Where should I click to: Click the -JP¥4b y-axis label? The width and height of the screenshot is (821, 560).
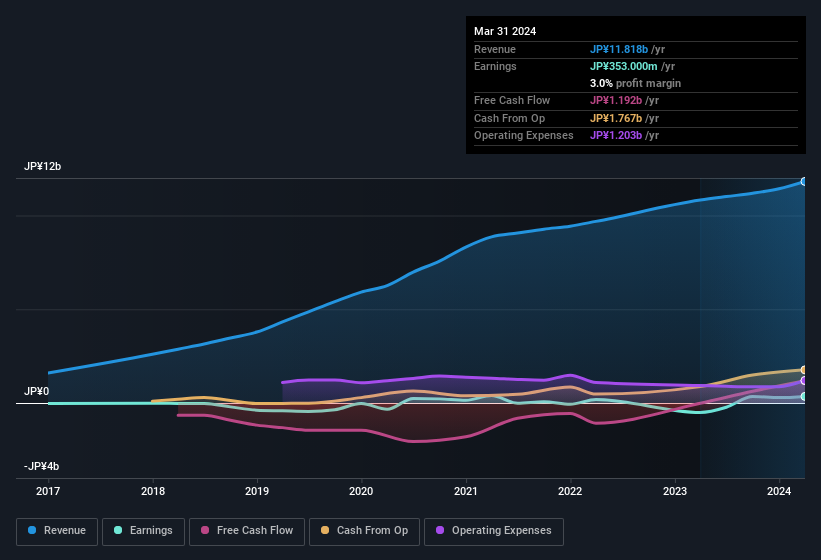41,466
